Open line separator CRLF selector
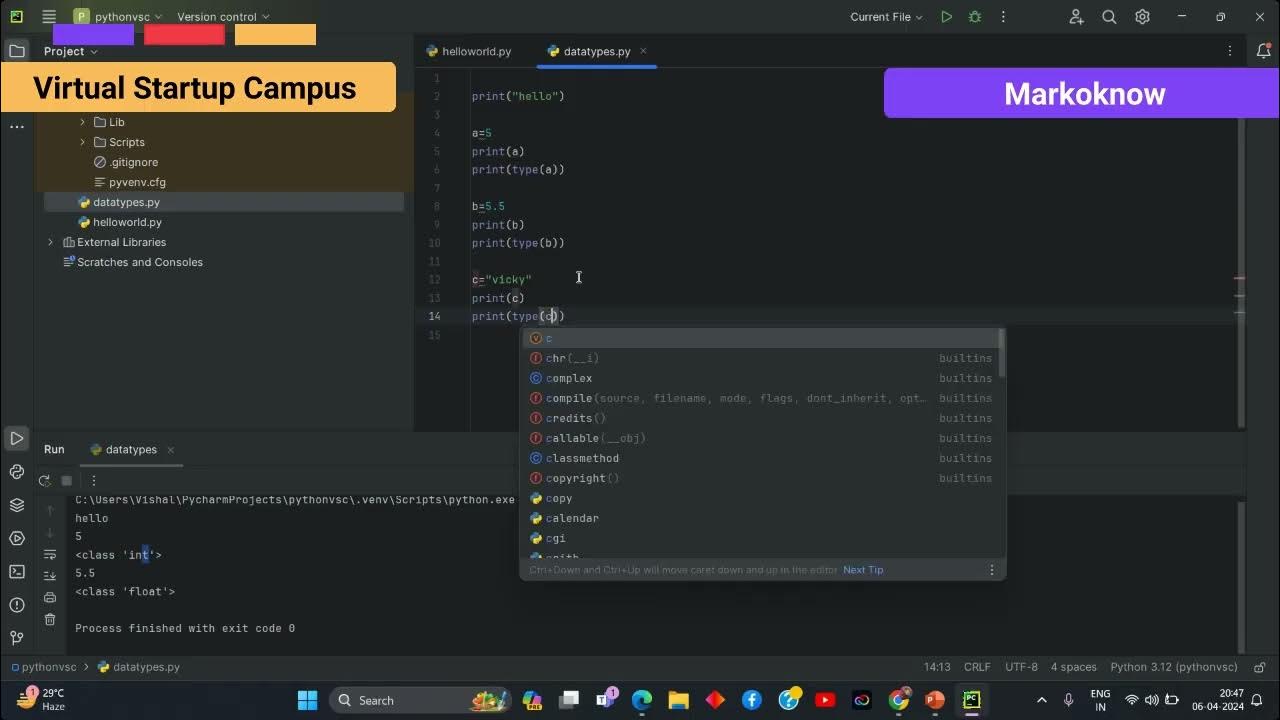The width and height of the screenshot is (1280, 720). coord(977,667)
